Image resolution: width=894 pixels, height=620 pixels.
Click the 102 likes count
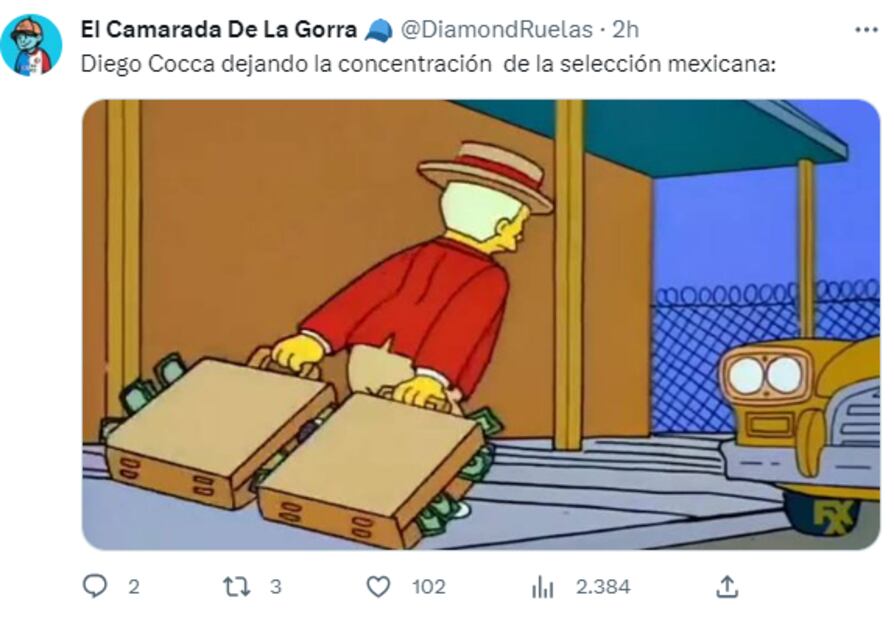pyautogui.click(x=428, y=586)
